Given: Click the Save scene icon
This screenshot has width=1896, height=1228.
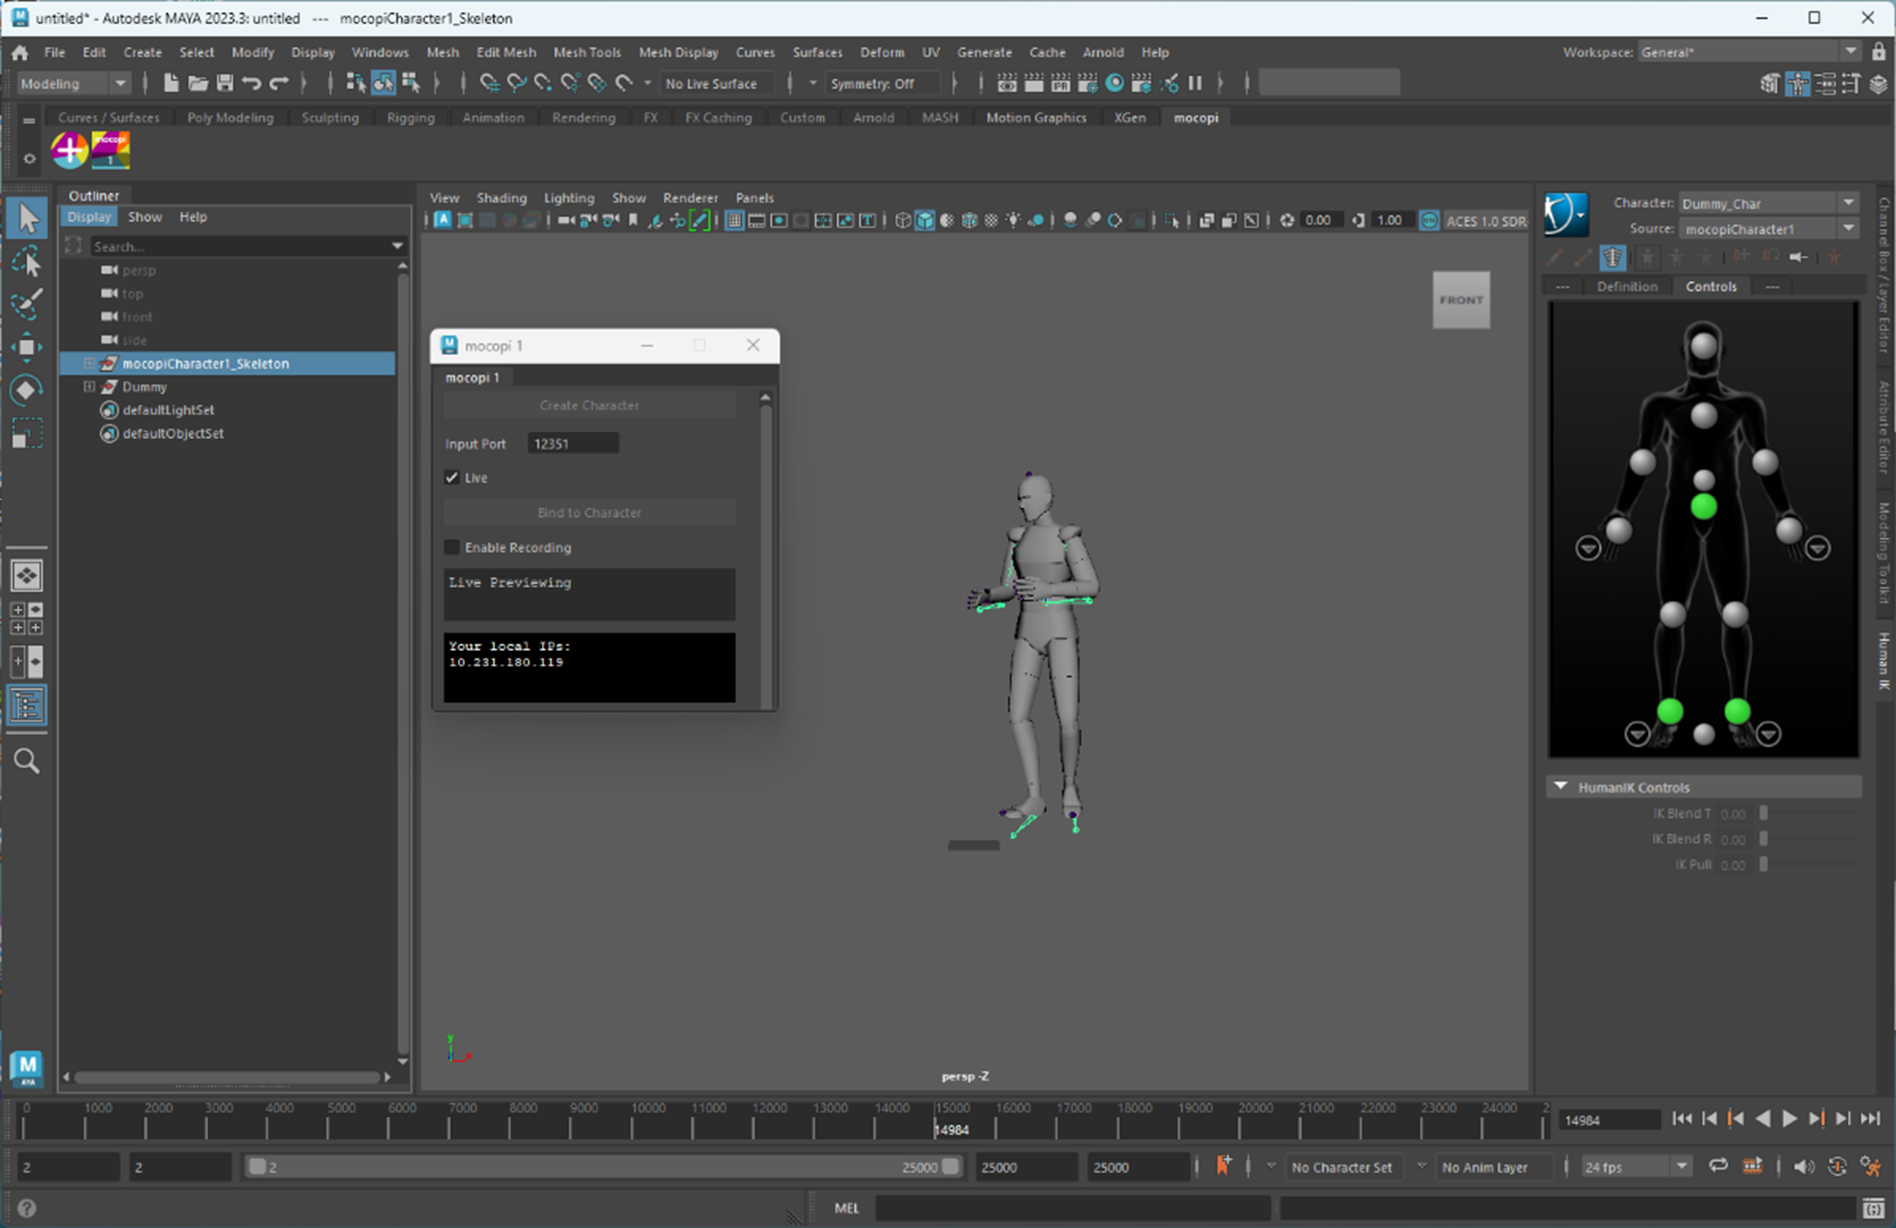Looking at the screenshot, I should click(225, 83).
